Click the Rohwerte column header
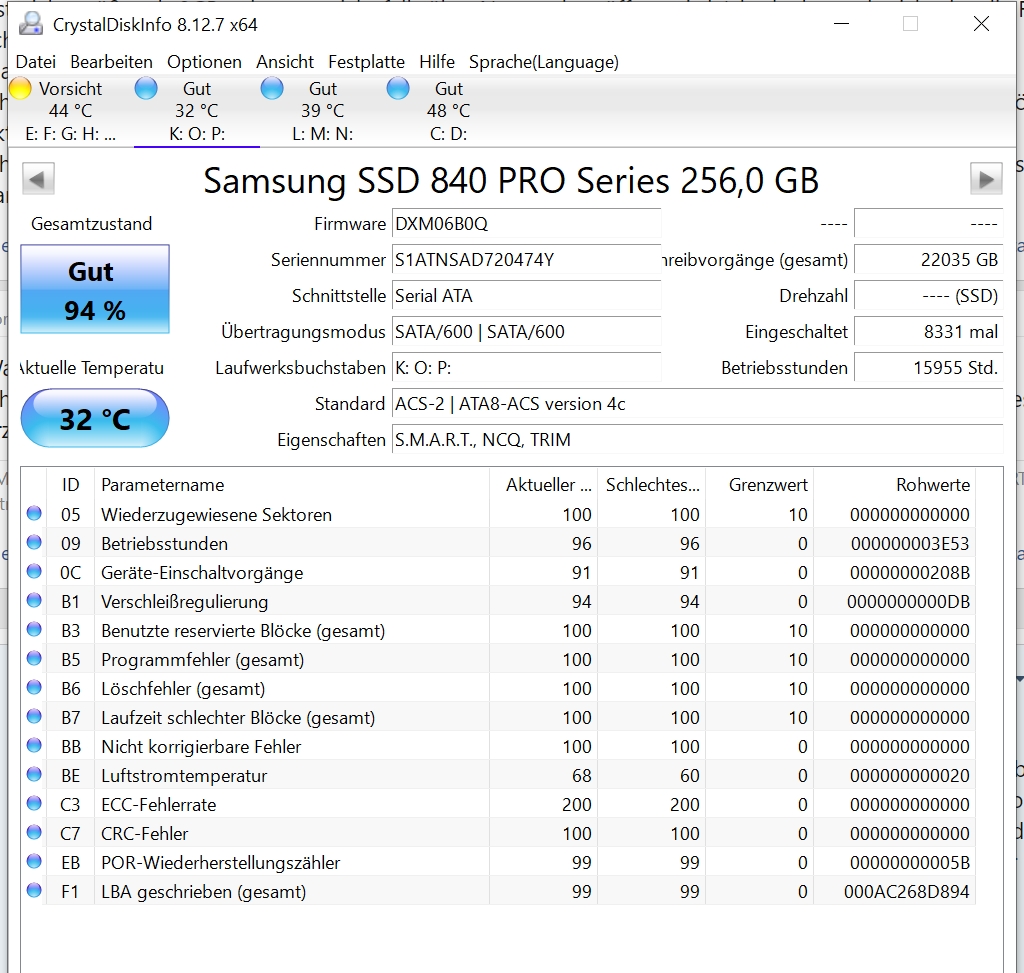The width and height of the screenshot is (1024, 973). pos(894,485)
